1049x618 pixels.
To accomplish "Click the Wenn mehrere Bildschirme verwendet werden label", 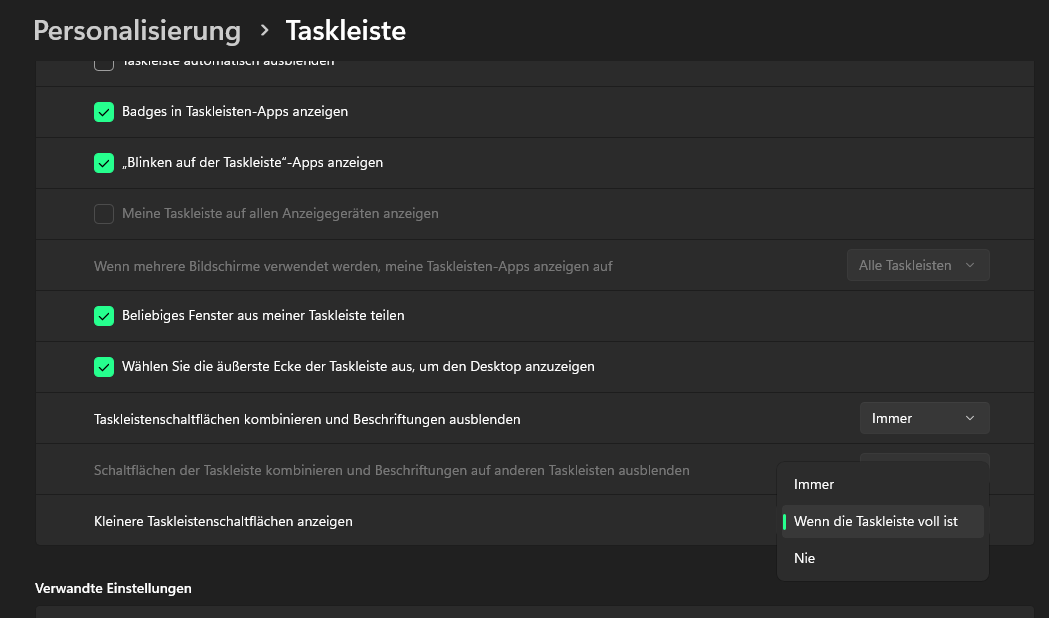I will click(353, 267).
